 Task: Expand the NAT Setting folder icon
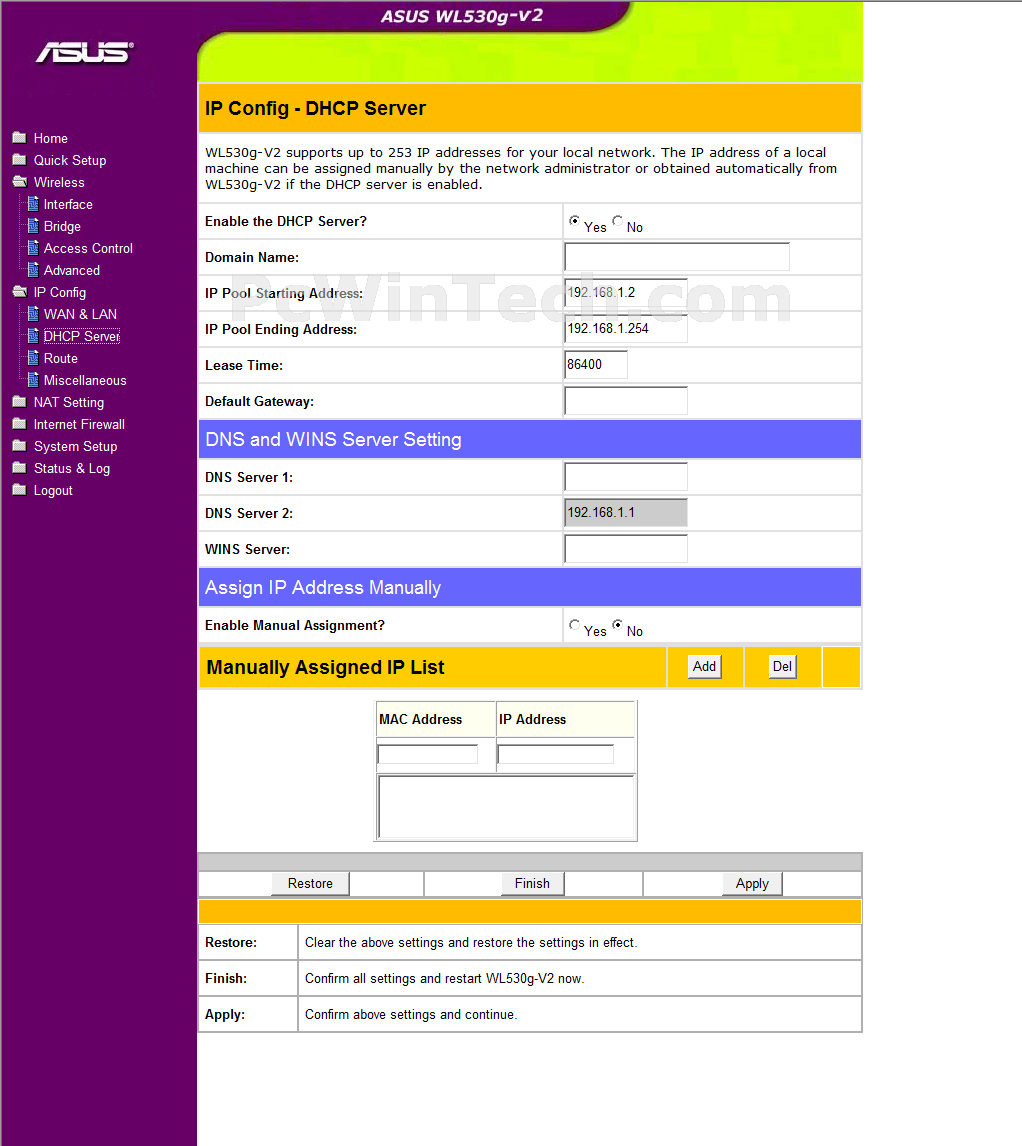tap(20, 401)
